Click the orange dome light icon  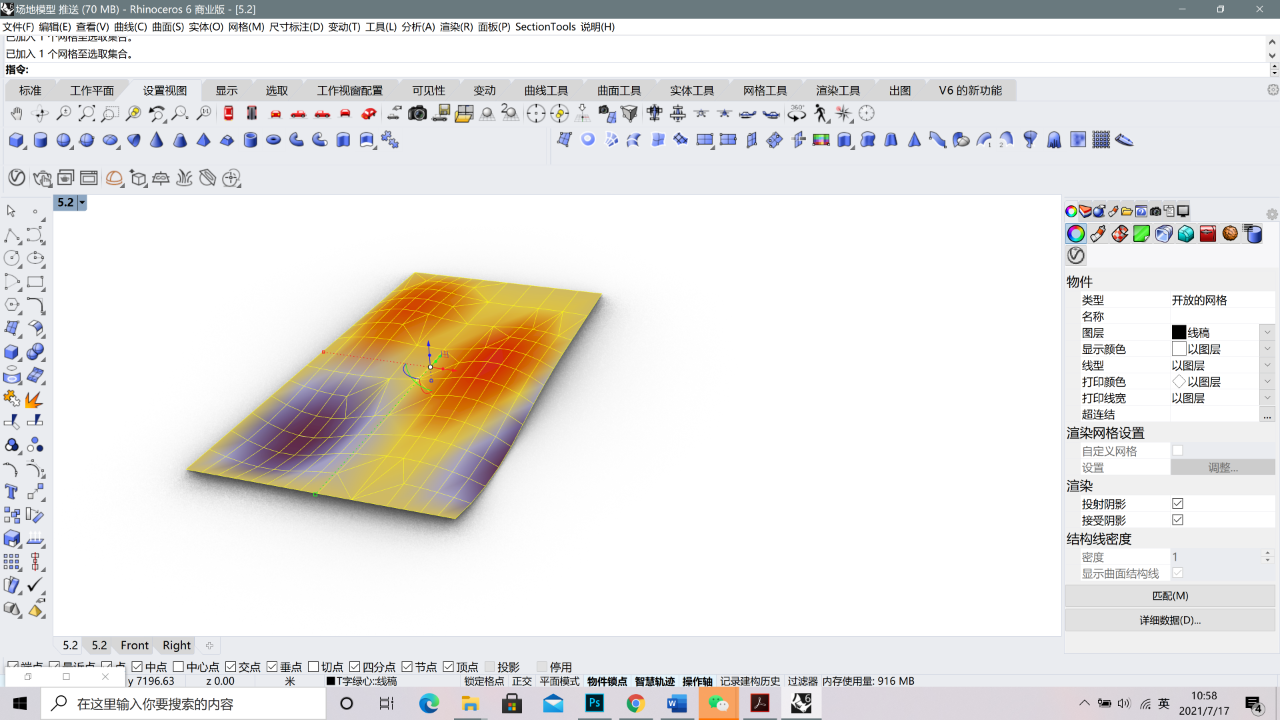(115, 178)
